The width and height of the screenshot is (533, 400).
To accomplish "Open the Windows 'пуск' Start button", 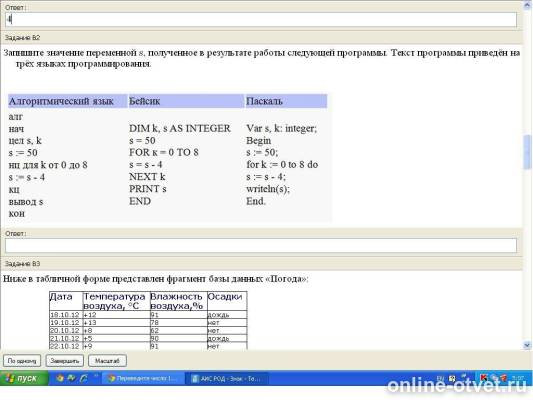I will click(24, 378).
